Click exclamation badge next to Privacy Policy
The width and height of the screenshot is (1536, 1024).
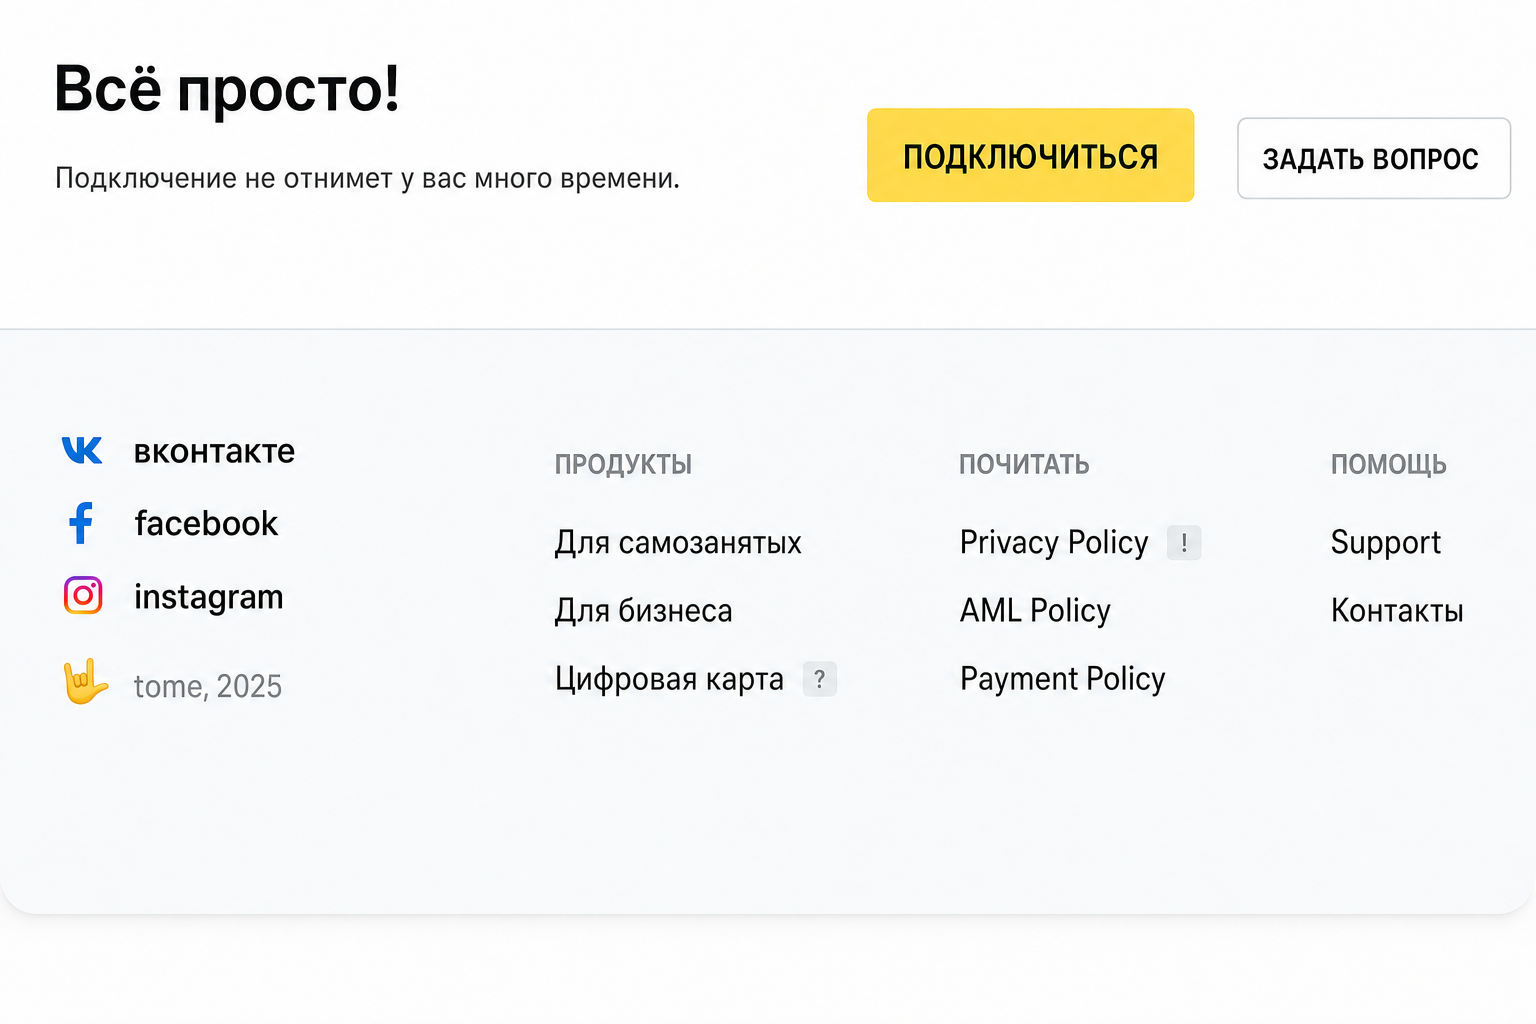click(x=1184, y=543)
